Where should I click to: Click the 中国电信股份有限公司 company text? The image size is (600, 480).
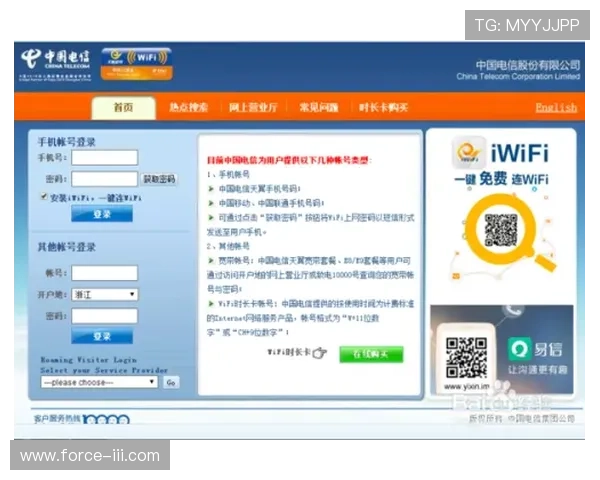[528, 65]
